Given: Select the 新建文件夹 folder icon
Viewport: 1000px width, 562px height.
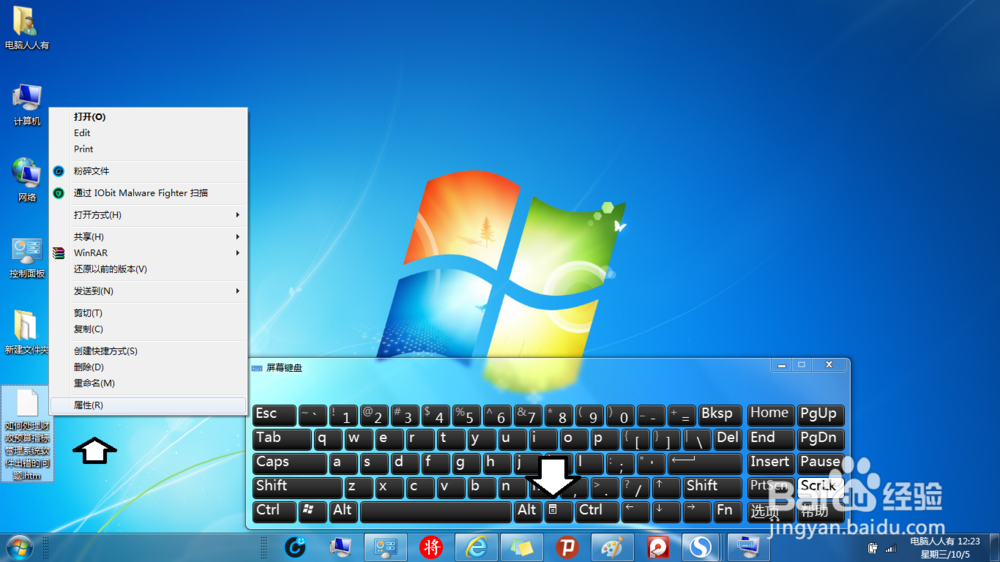Looking at the screenshot, I should [x=26, y=332].
